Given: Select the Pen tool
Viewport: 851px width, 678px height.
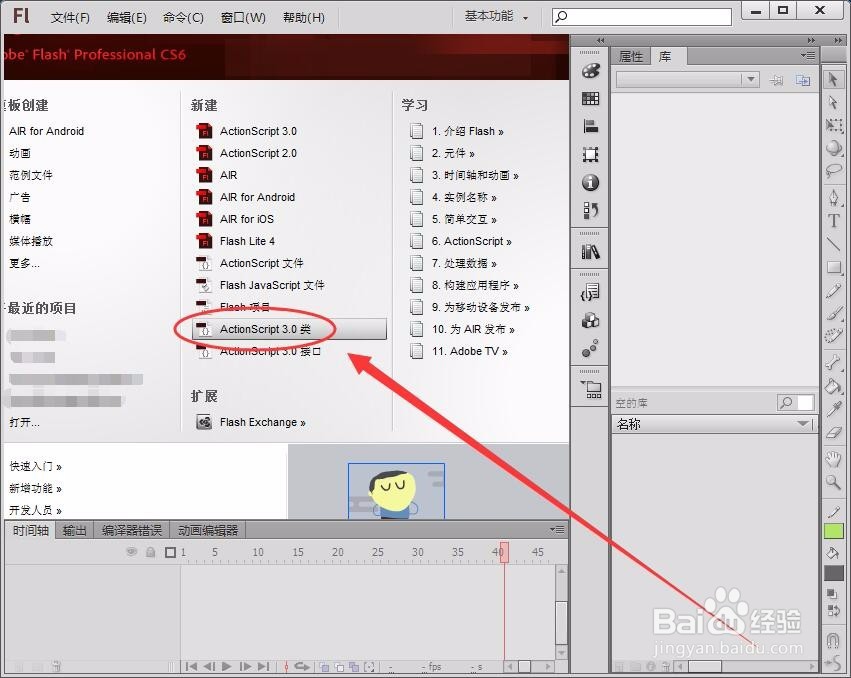Looking at the screenshot, I should [833, 197].
